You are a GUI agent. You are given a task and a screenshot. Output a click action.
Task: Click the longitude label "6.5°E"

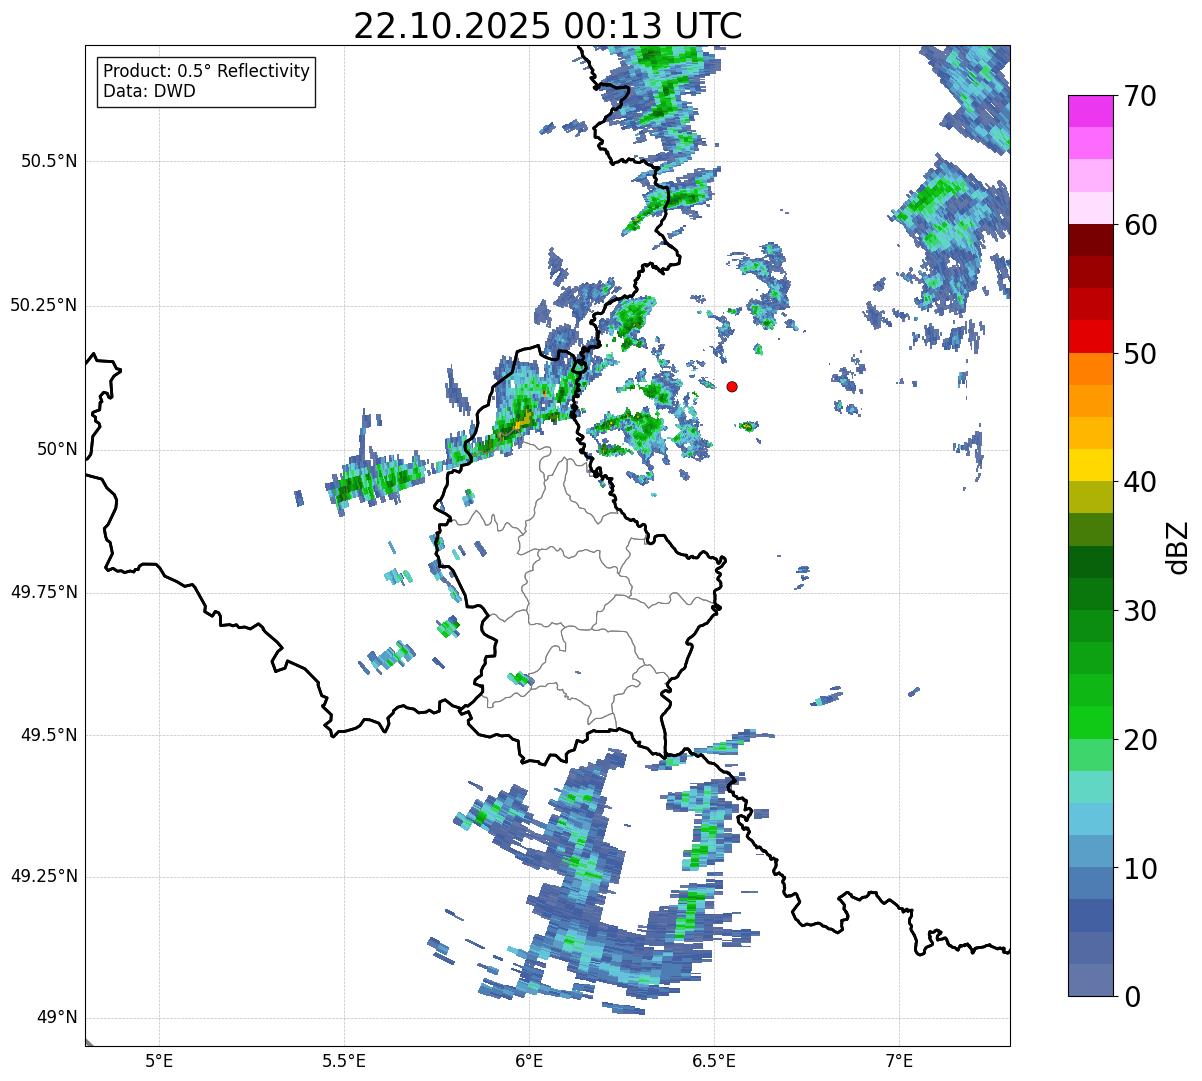(x=714, y=1061)
